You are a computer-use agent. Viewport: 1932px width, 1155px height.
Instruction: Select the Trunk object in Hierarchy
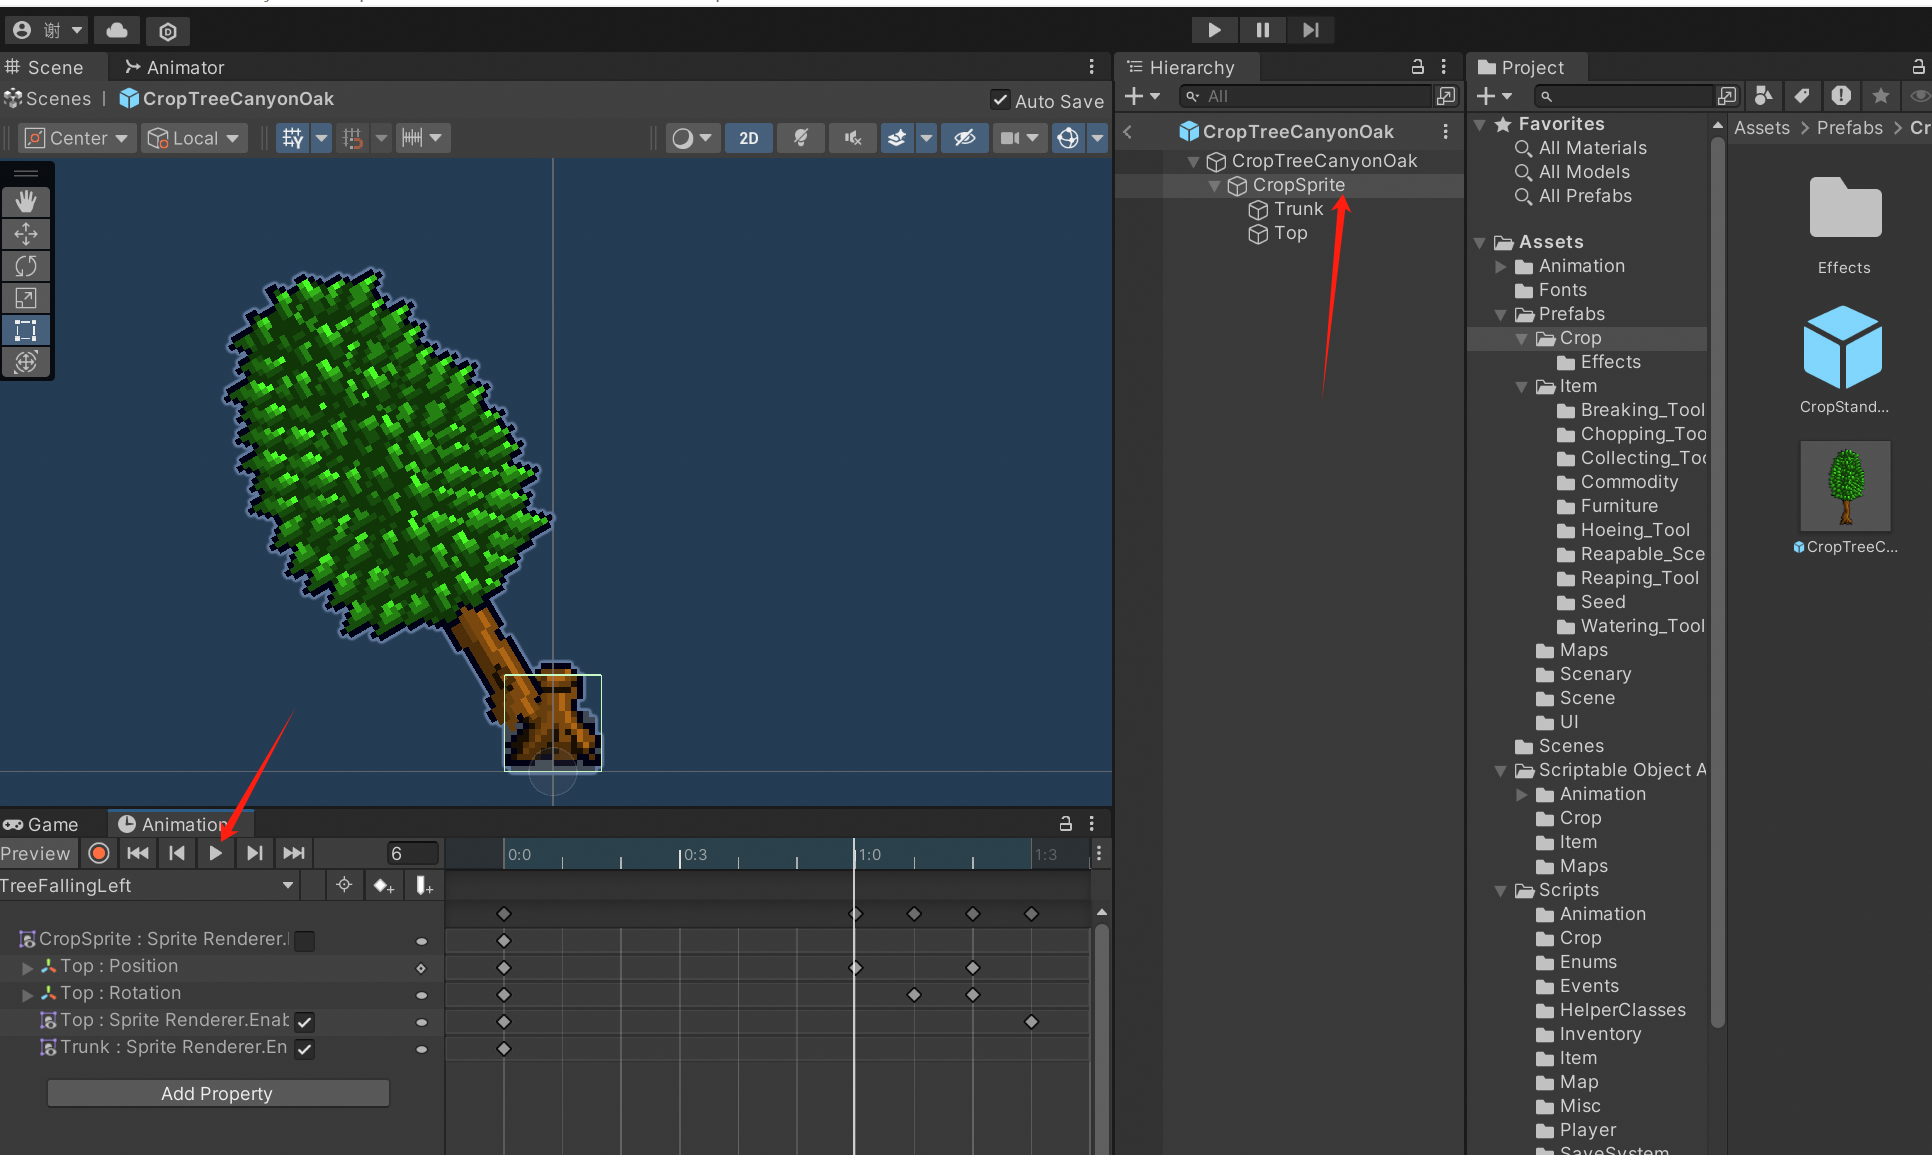click(1298, 209)
